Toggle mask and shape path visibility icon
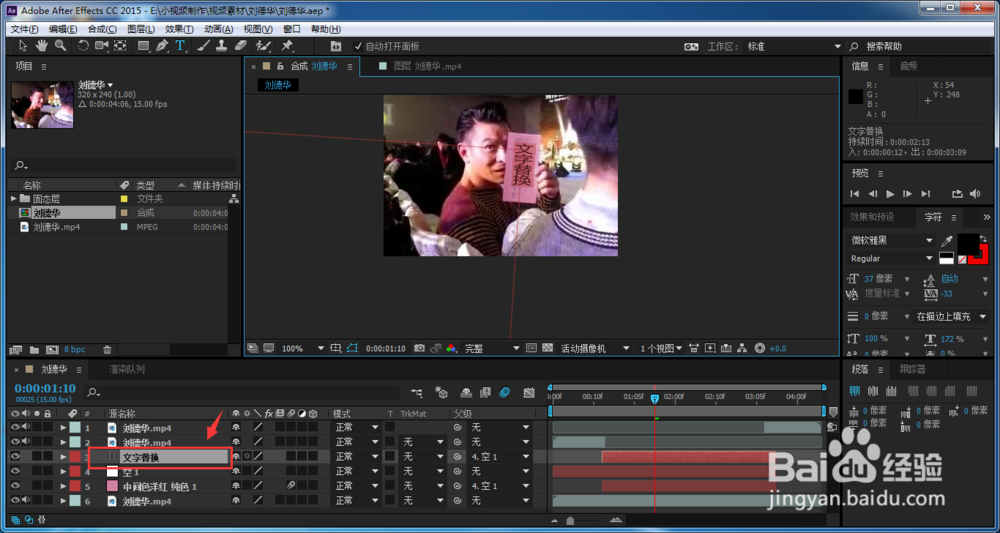Viewport: 1000px width, 533px height. pyautogui.click(x=353, y=348)
